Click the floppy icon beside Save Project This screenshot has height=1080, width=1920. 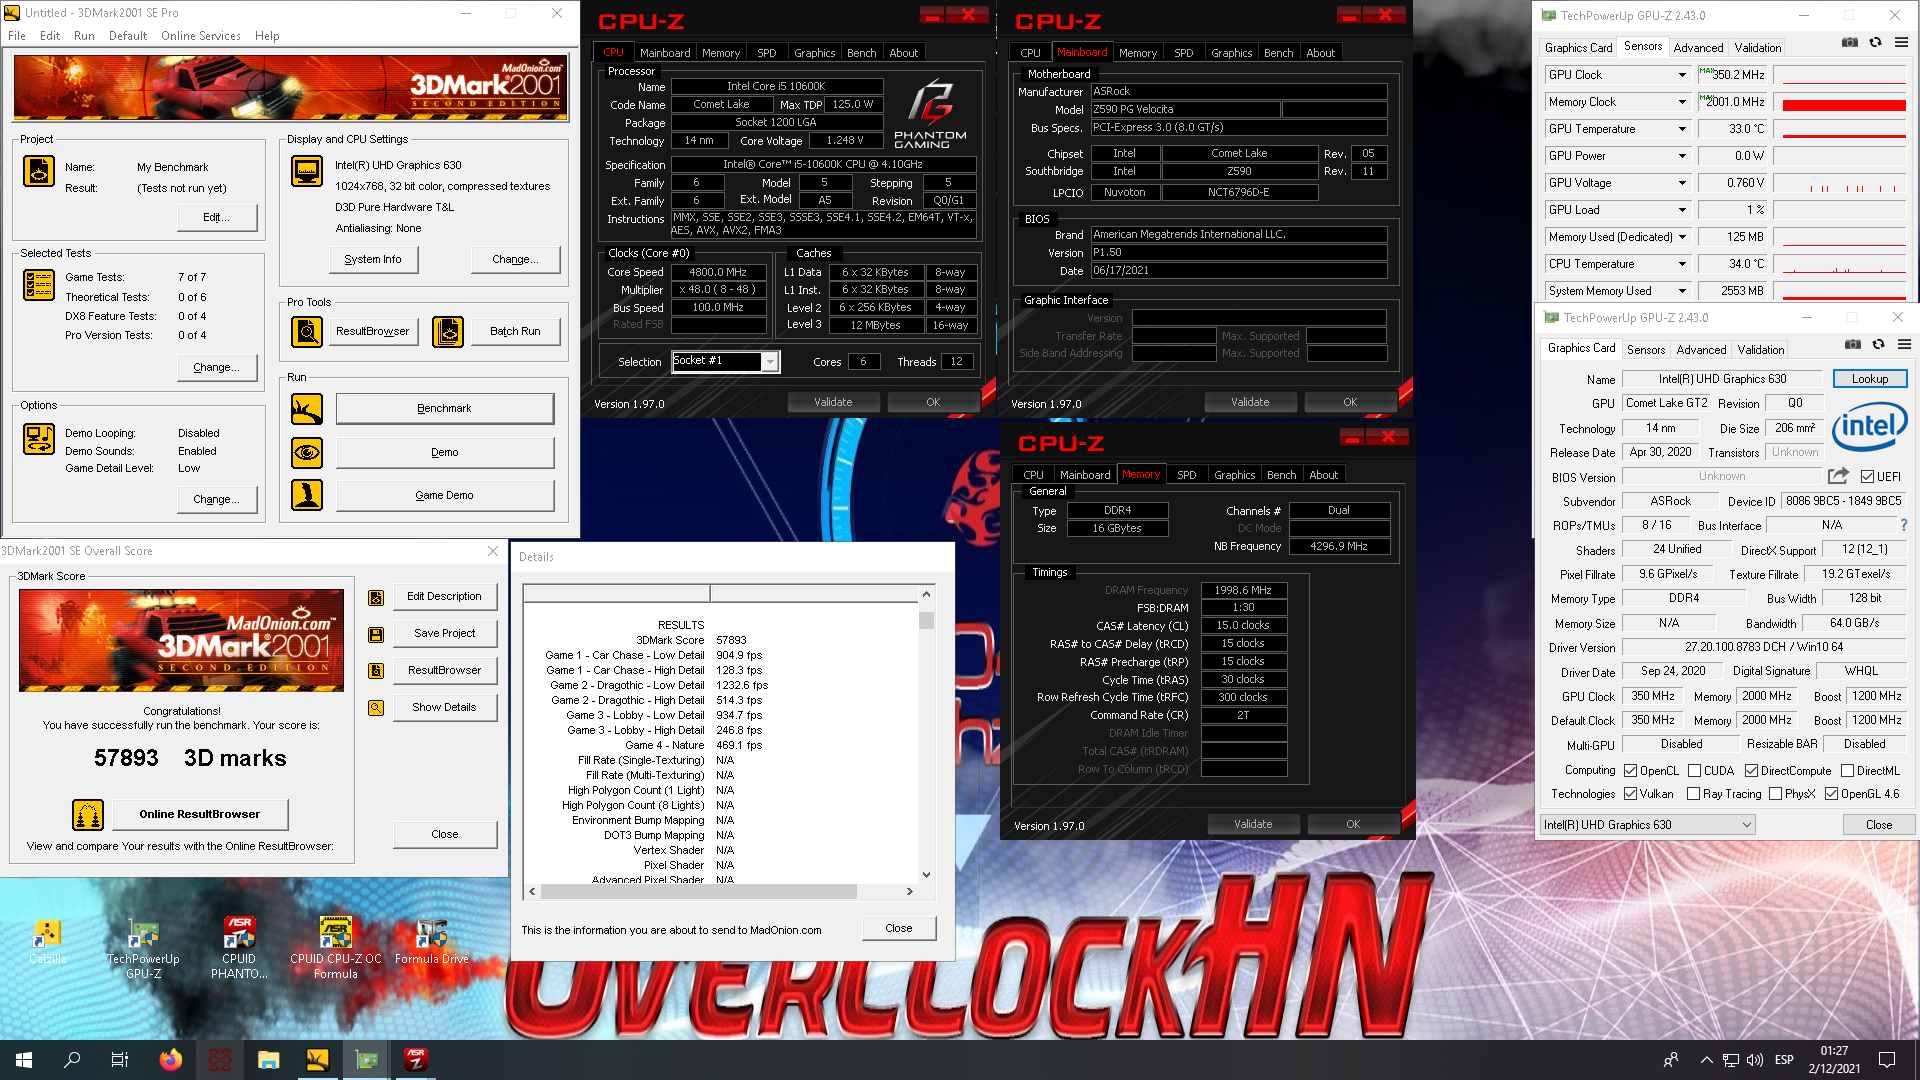click(x=376, y=634)
